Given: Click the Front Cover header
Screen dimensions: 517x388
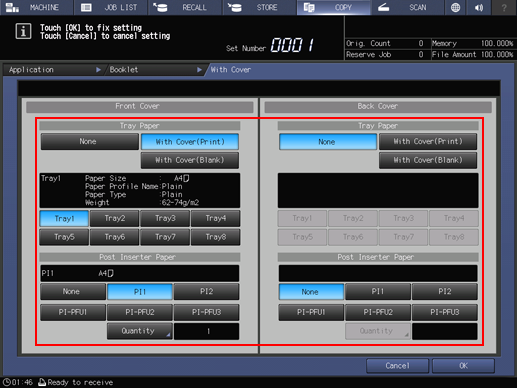Looking at the screenshot, I should pos(140,107).
